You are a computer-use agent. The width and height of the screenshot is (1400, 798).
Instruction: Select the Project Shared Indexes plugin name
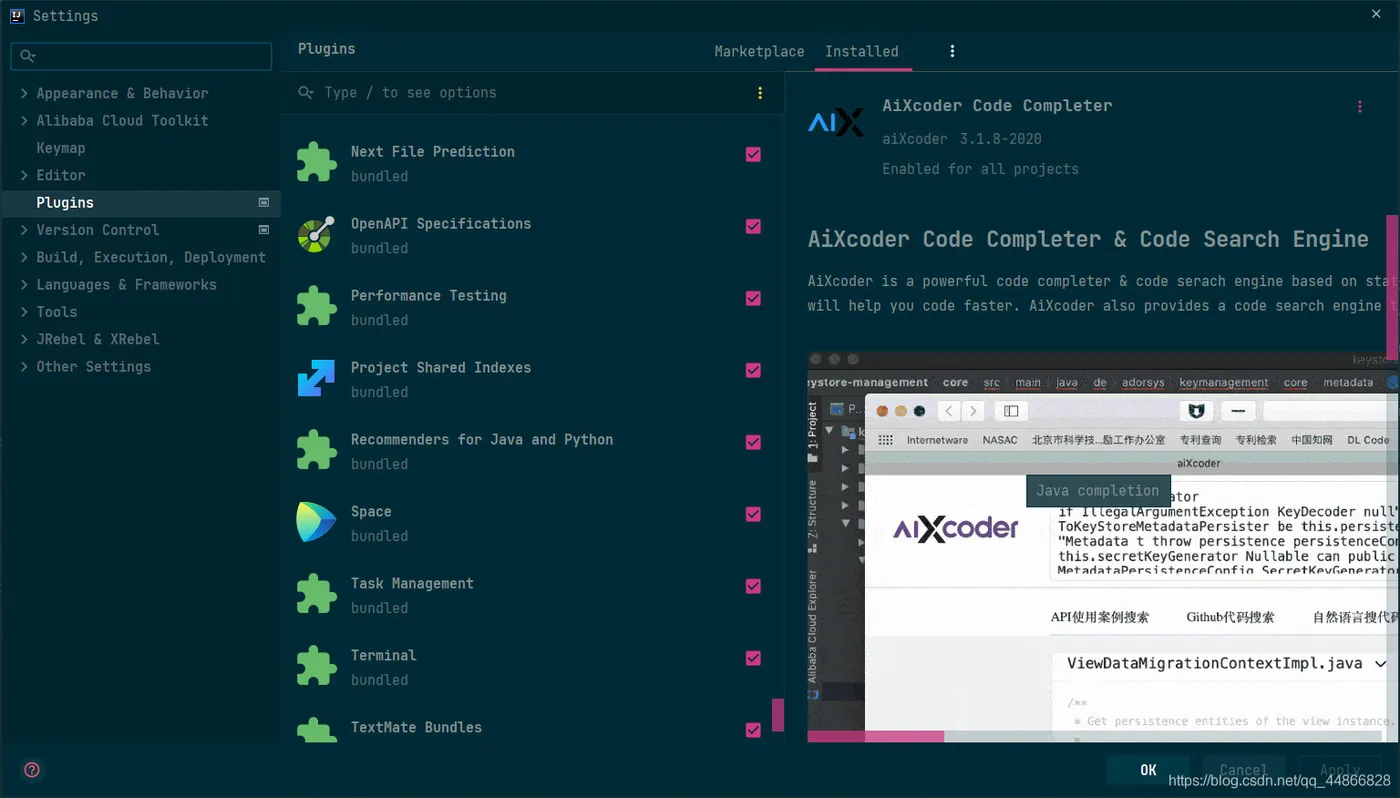click(x=441, y=368)
